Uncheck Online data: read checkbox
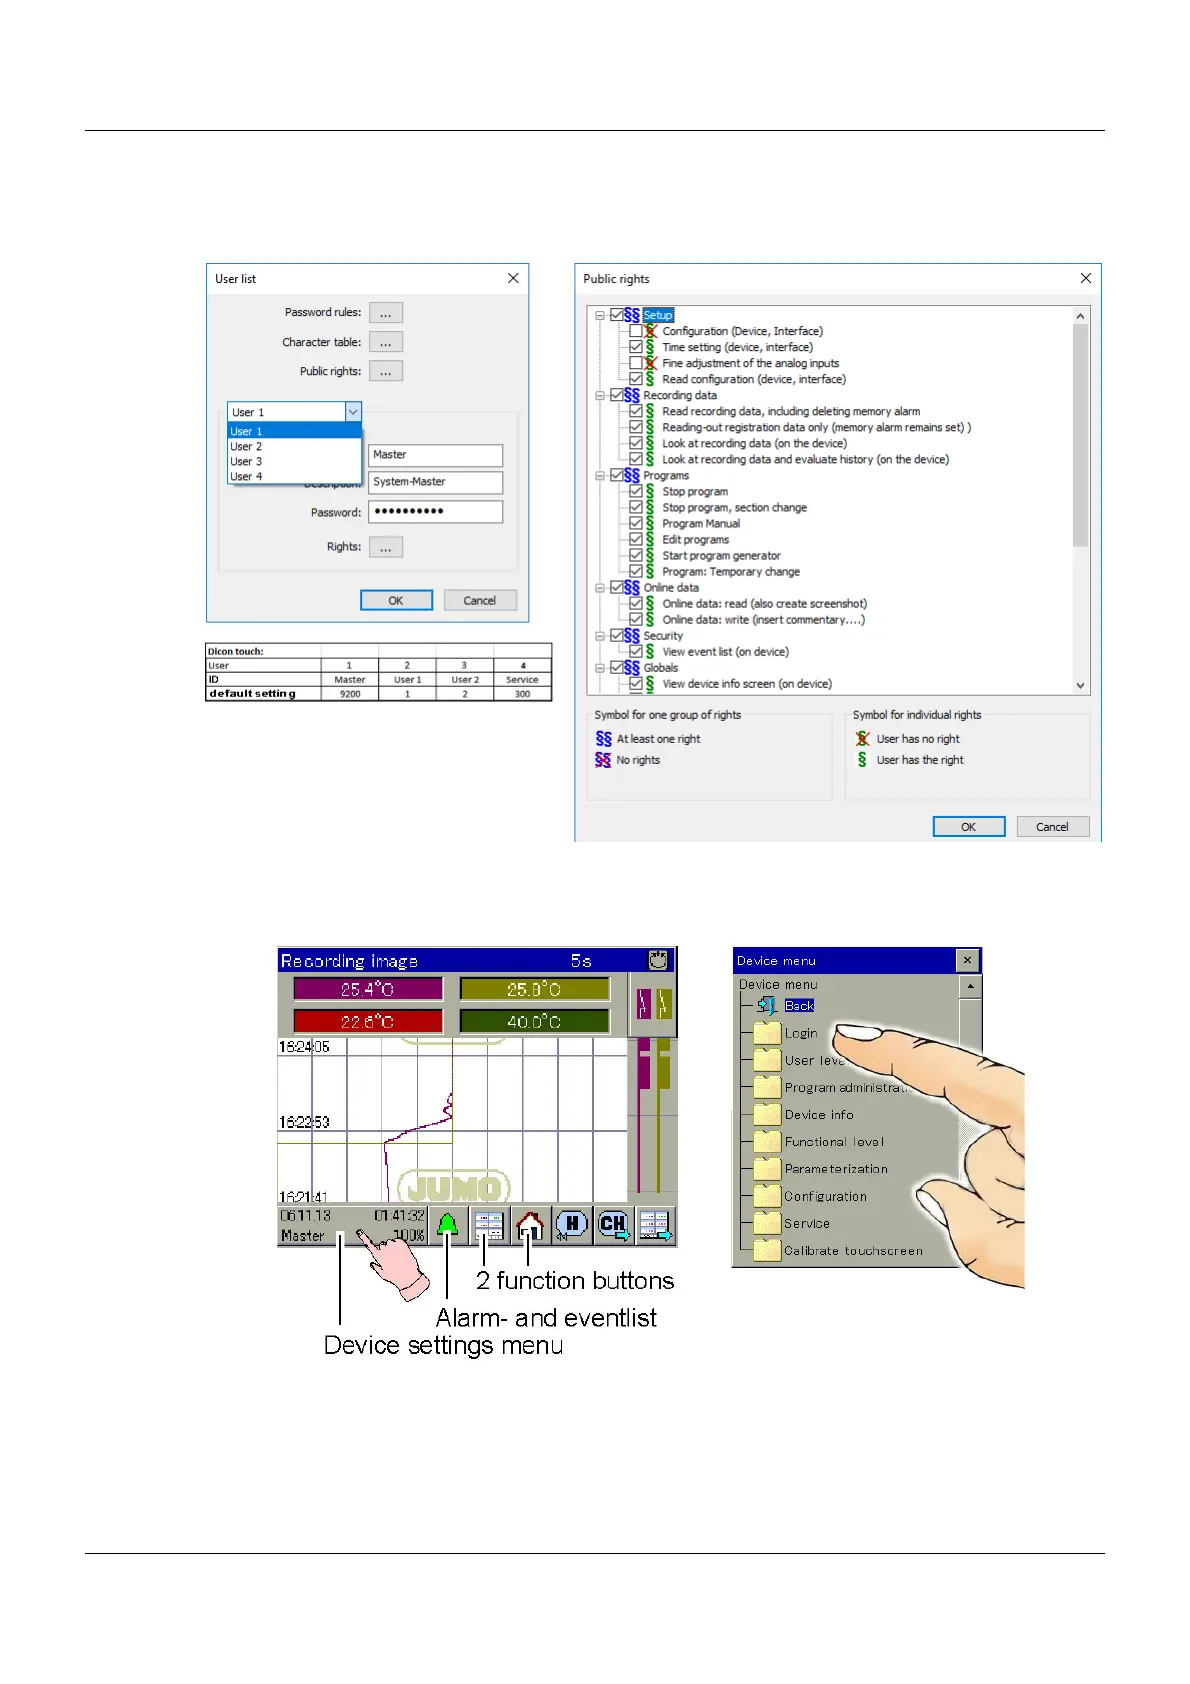Screen dimensions: 1190x1684 click(636, 603)
